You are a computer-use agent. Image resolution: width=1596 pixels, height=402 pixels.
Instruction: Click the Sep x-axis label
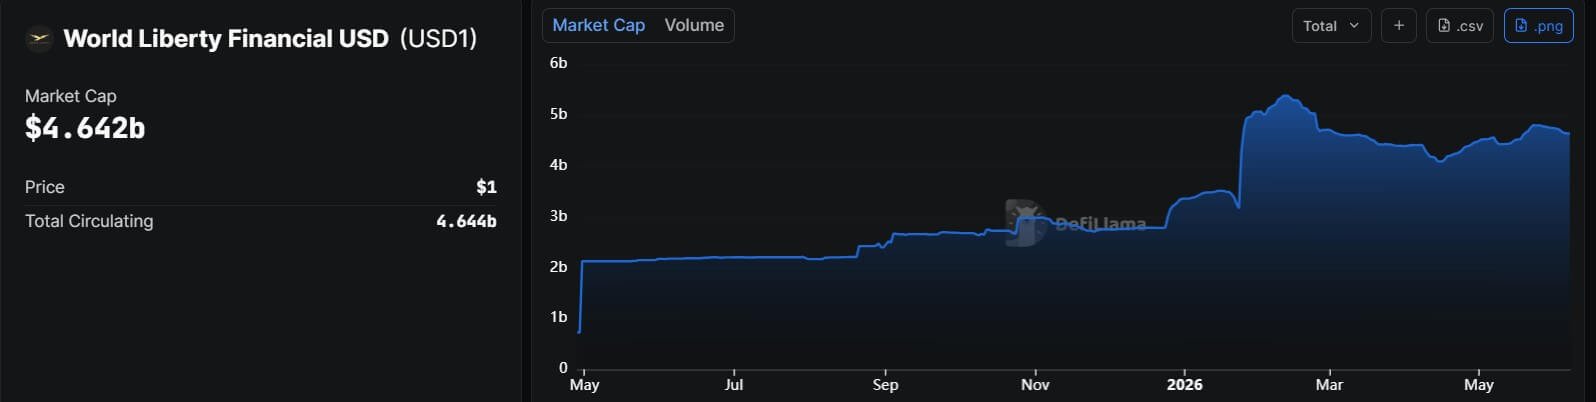pos(885,384)
